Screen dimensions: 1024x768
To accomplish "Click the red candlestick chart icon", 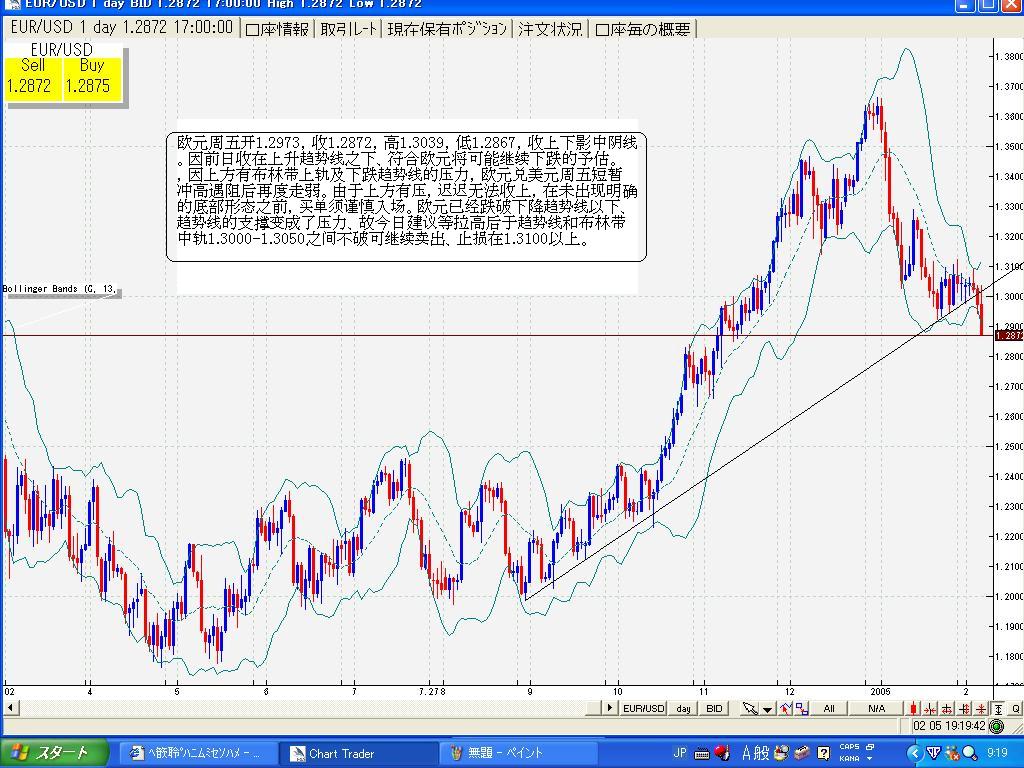I will [x=913, y=708].
